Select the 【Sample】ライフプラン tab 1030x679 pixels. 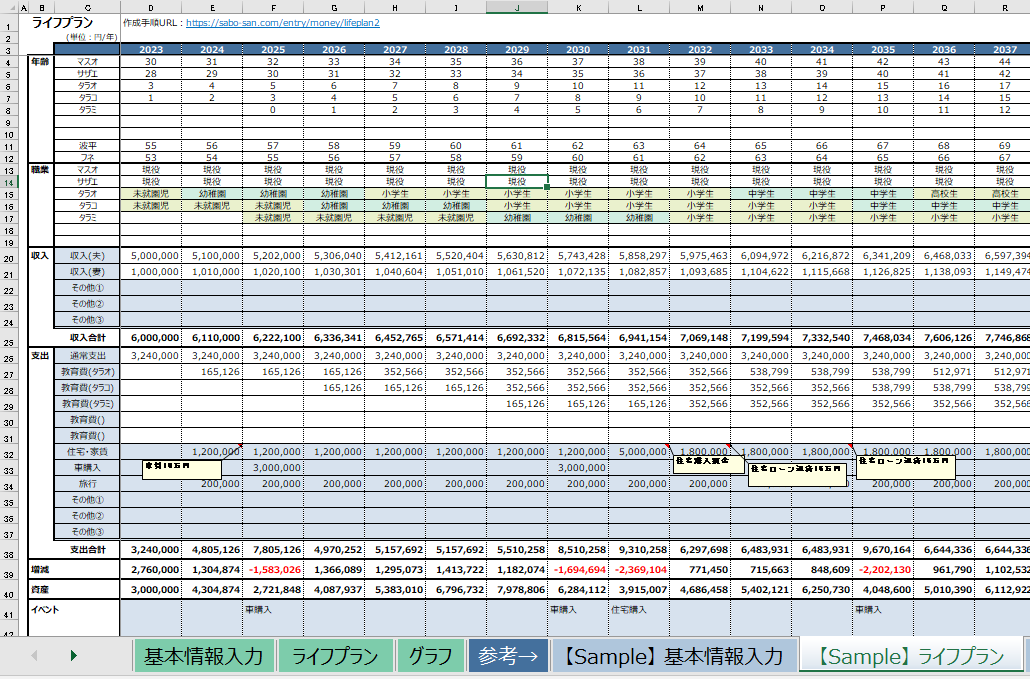pyautogui.click(x=910, y=656)
